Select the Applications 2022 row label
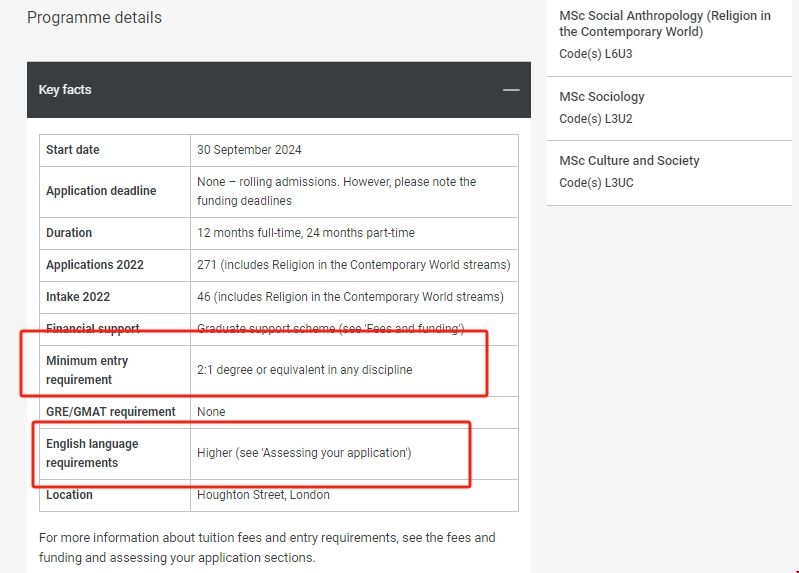799x573 pixels. pos(95,265)
